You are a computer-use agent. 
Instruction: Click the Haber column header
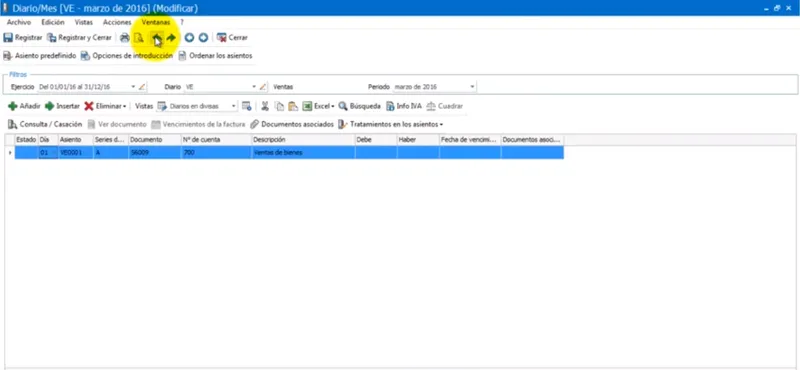tap(418, 139)
